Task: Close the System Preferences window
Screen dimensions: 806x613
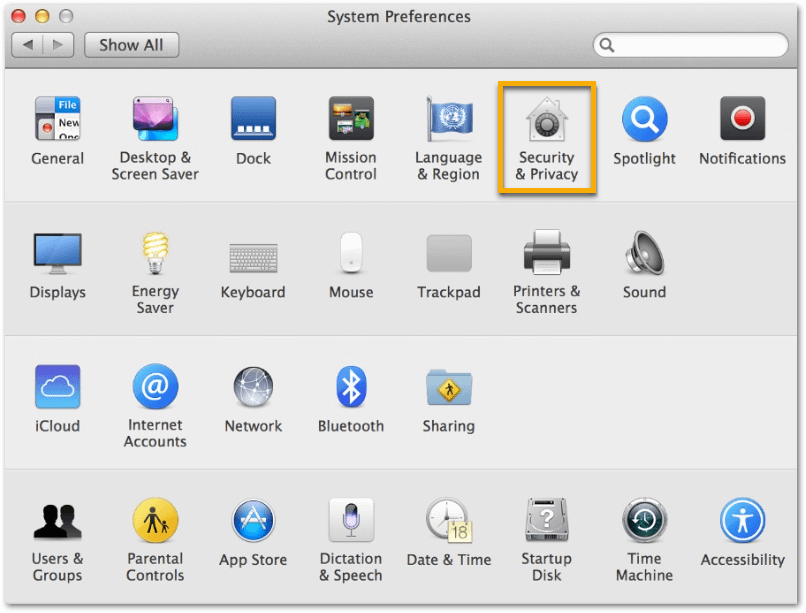Action: pyautogui.click(x=19, y=16)
